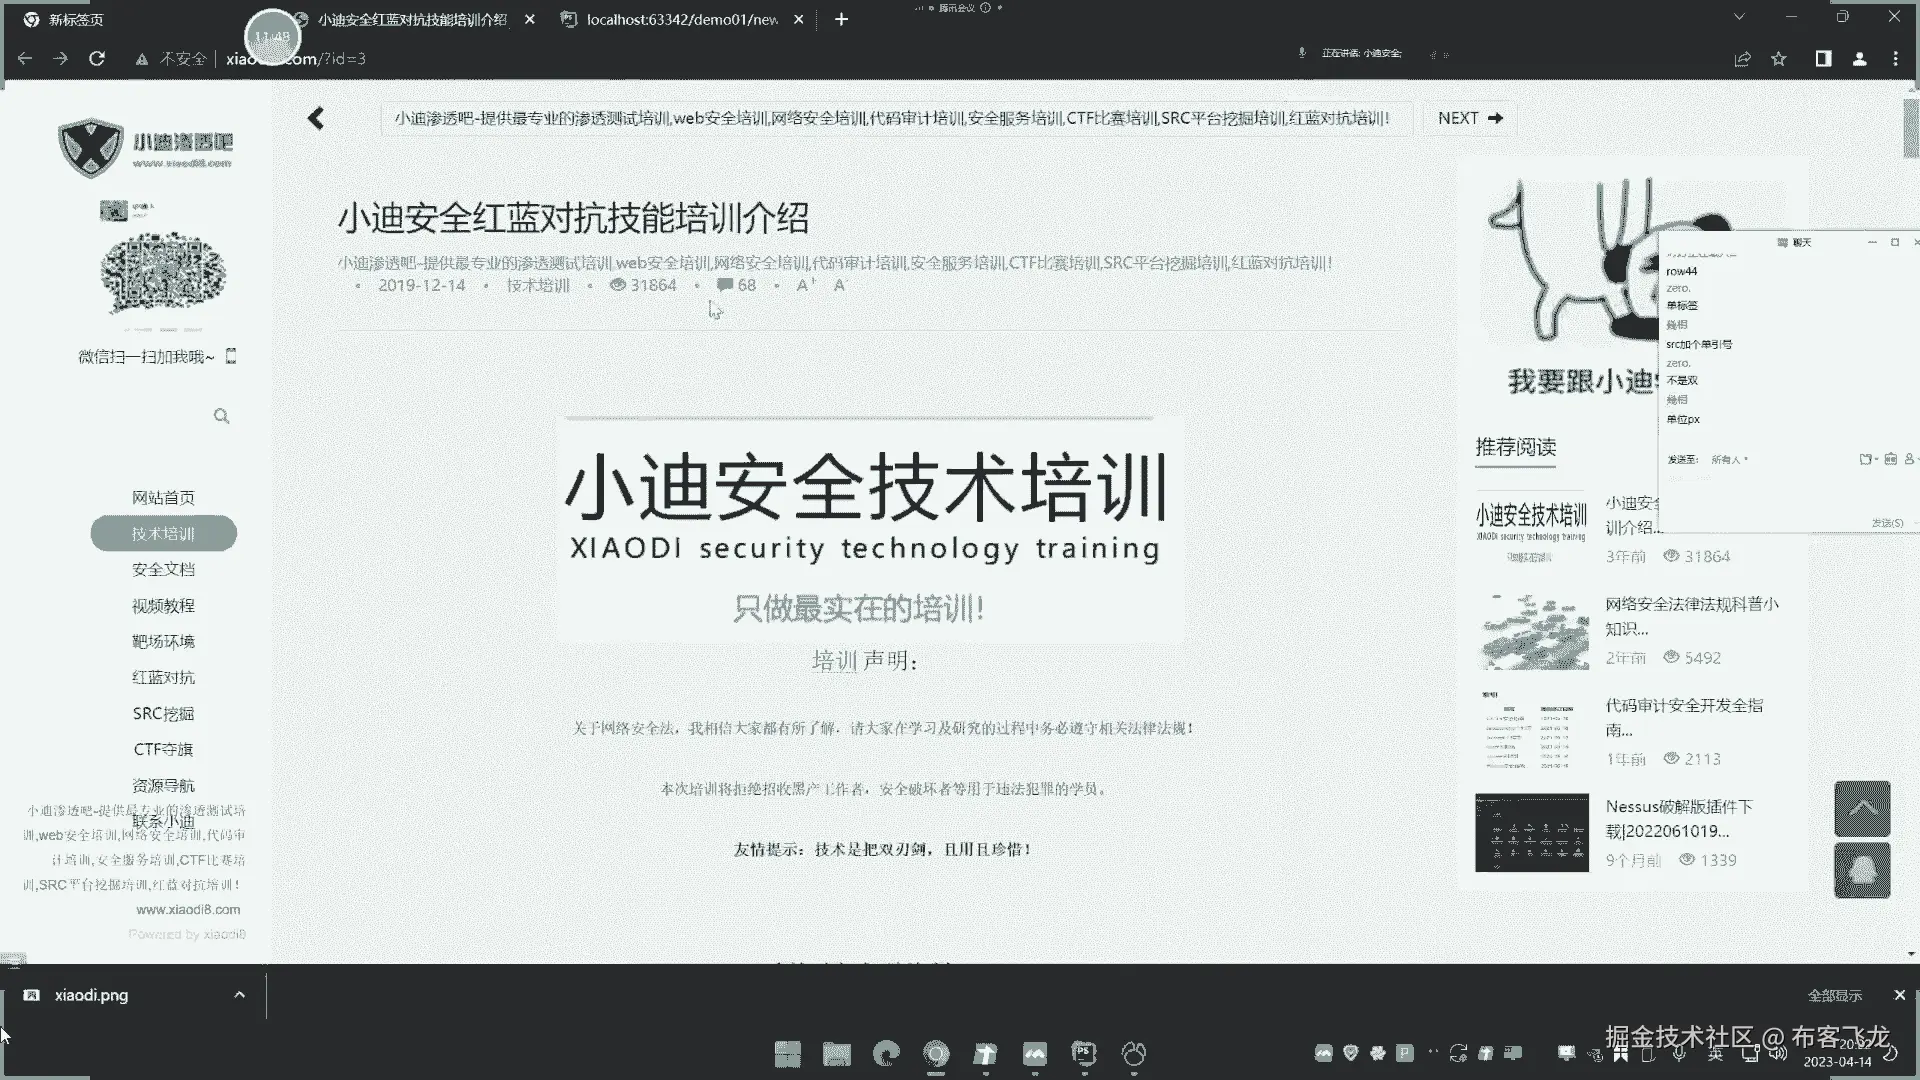Click the page vertical scrollbar thumb

(x=1910, y=128)
